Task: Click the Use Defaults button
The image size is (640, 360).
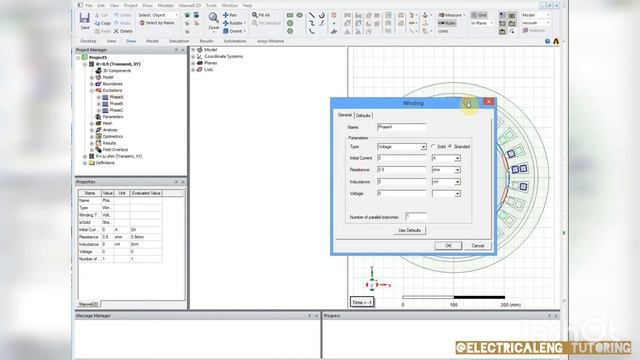Action: point(409,231)
